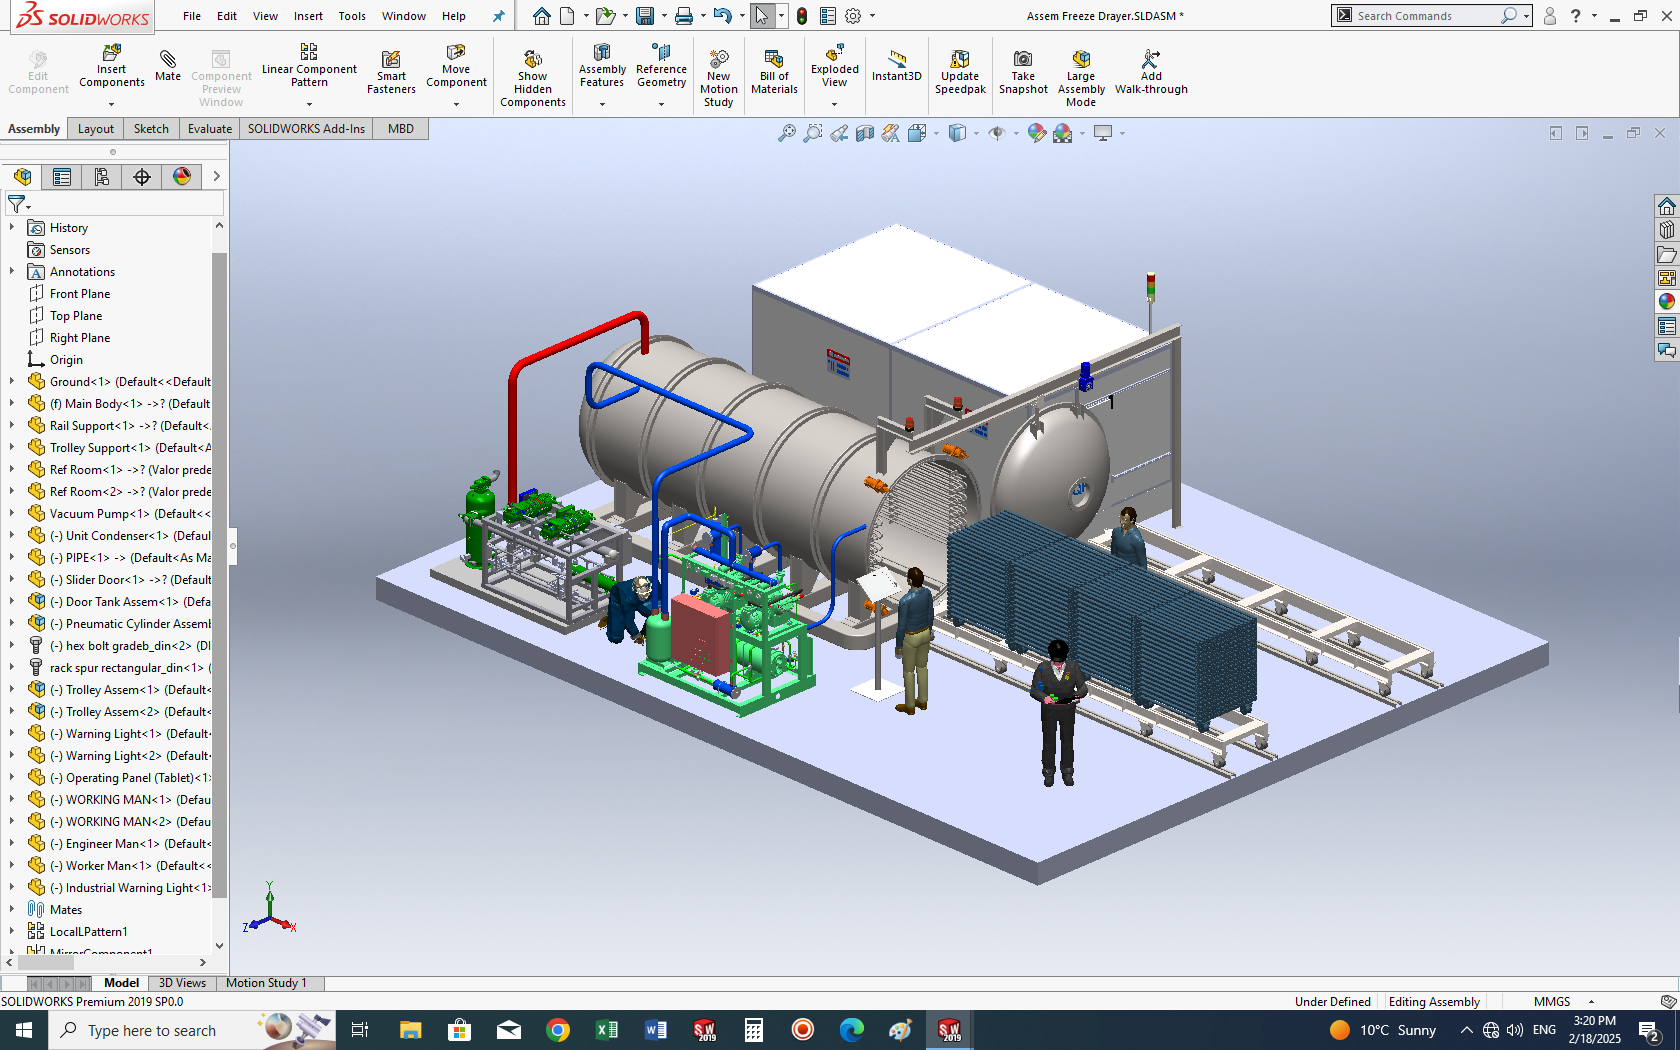This screenshot has width=1680, height=1050.
Task: Create a New Motion Study
Action: click(x=718, y=78)
